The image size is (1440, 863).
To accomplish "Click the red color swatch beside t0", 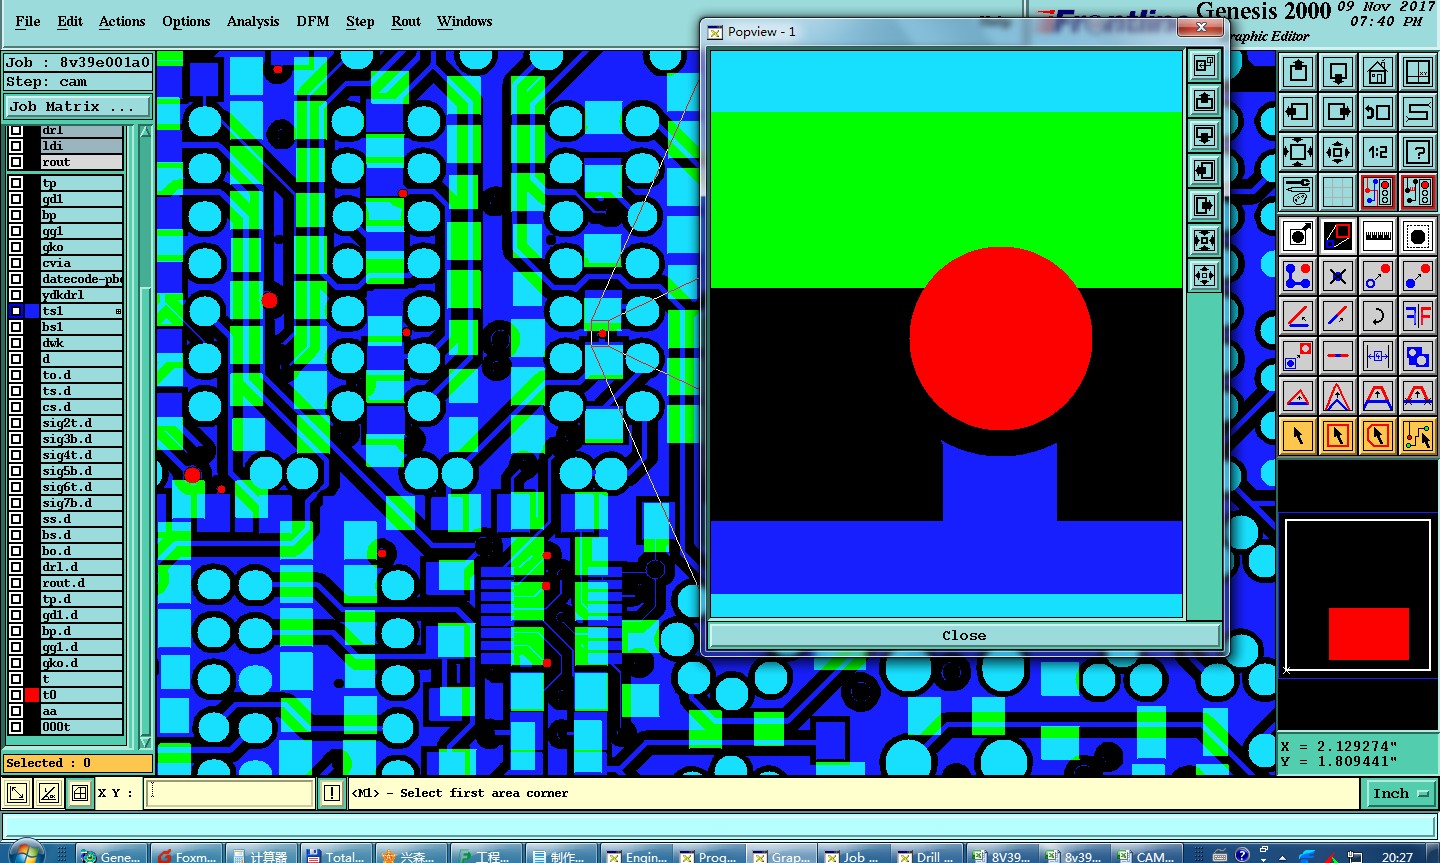I will [32, 695].
